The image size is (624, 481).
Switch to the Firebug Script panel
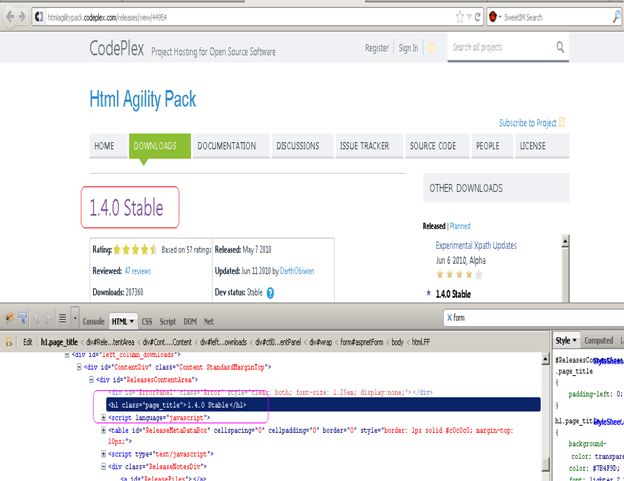[168, 321]
